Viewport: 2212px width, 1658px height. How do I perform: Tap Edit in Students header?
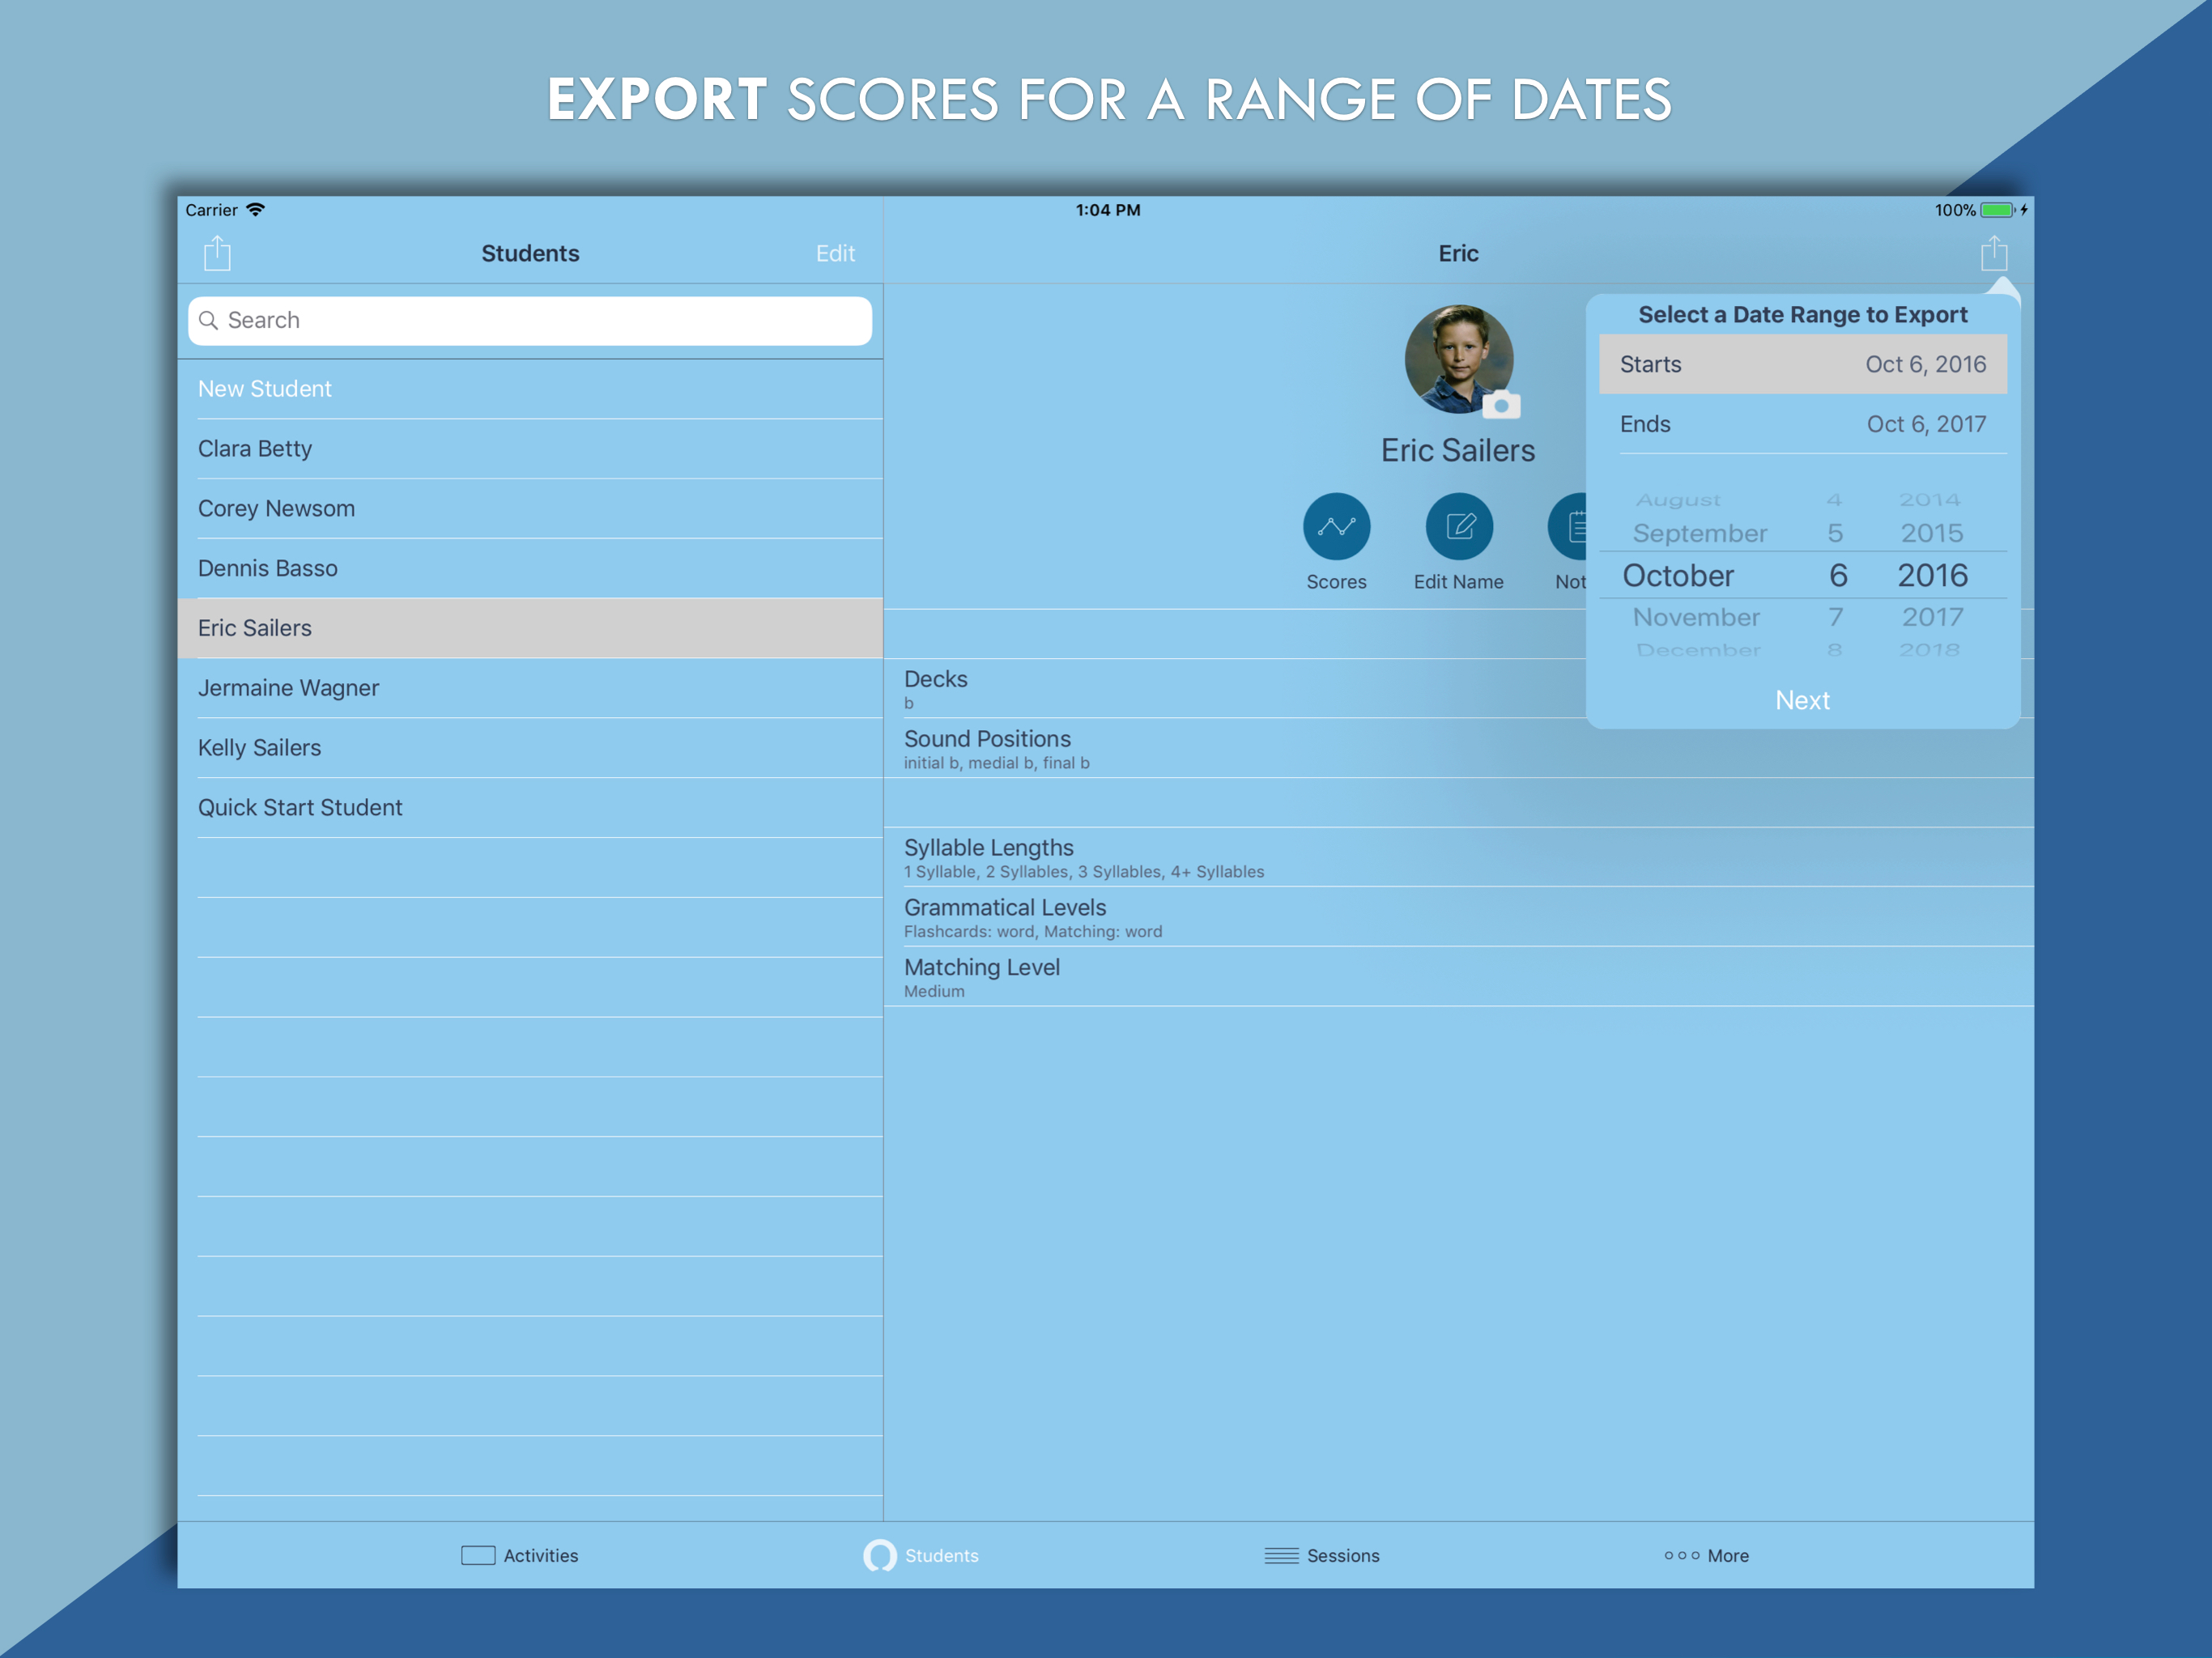[x=835, y=253]
